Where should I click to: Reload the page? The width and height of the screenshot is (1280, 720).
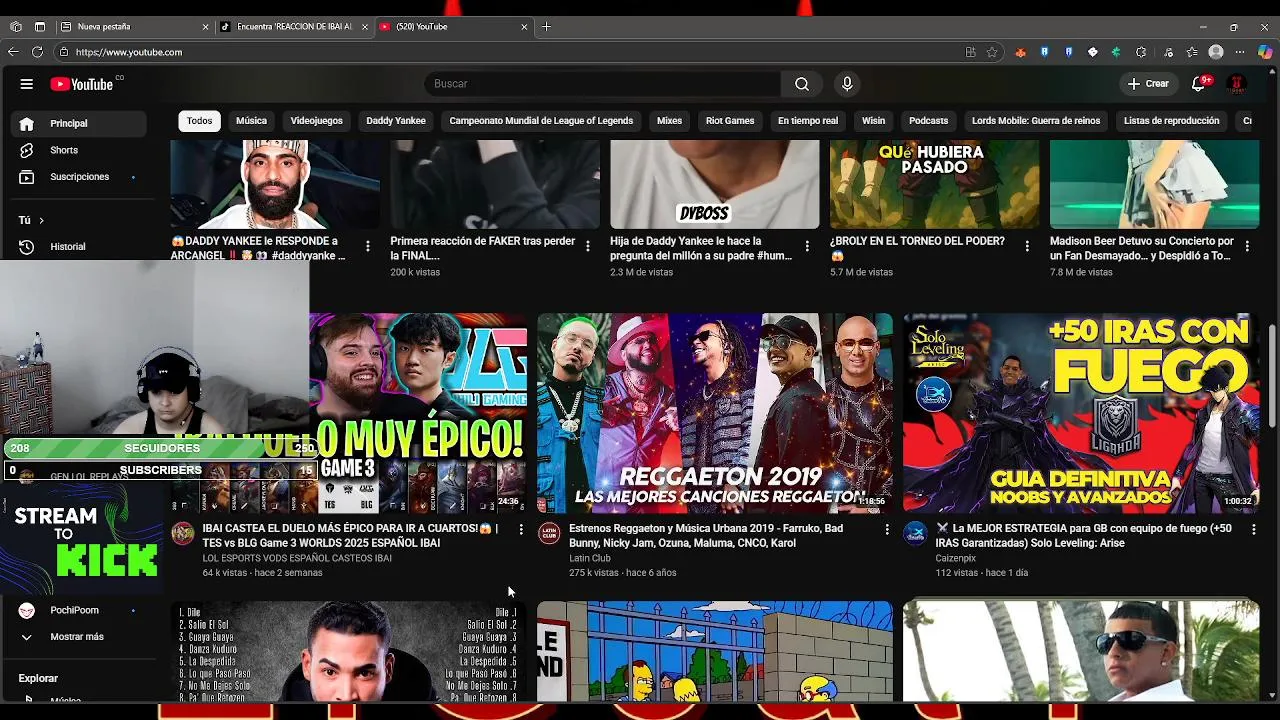(x=37, y=52)
